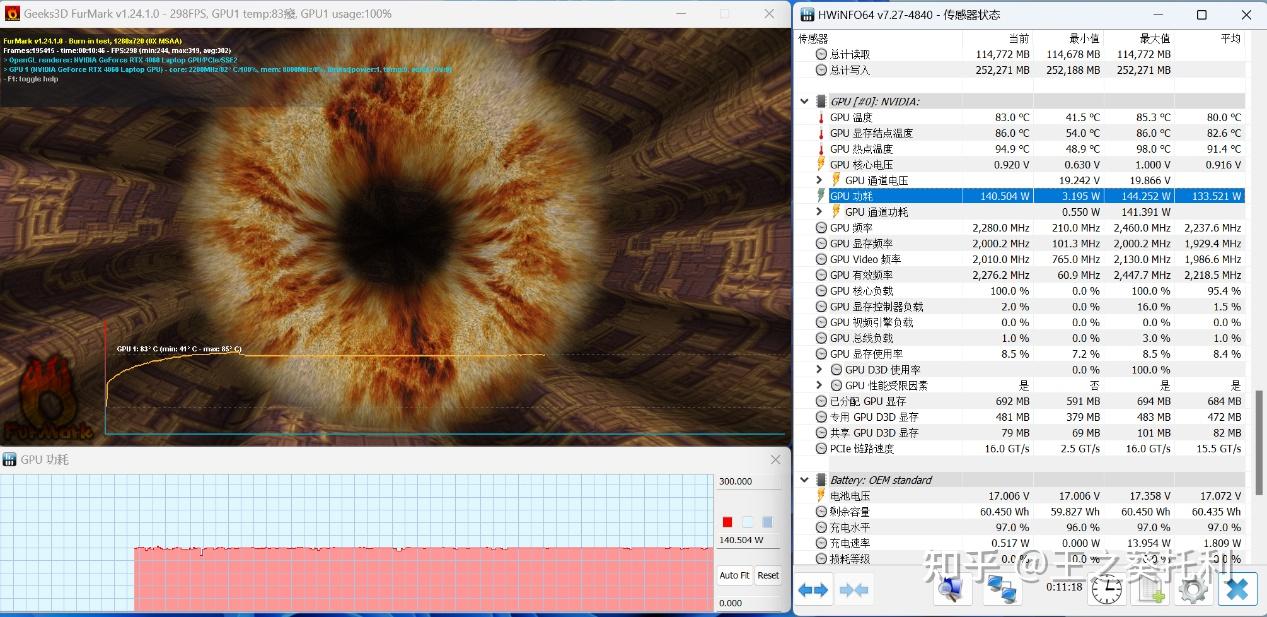Click the system summary magnifier icon
This screenshot has height=617, width=1267.
pos(950,590)
